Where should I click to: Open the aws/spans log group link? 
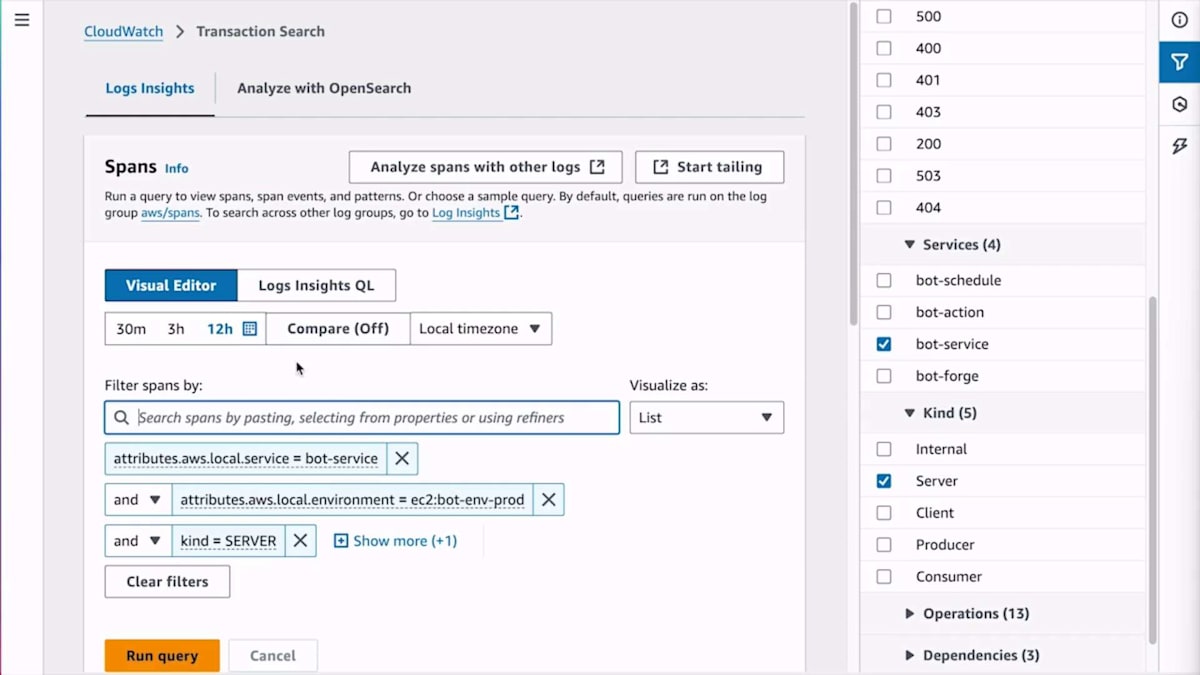click(x=171, y=213)
